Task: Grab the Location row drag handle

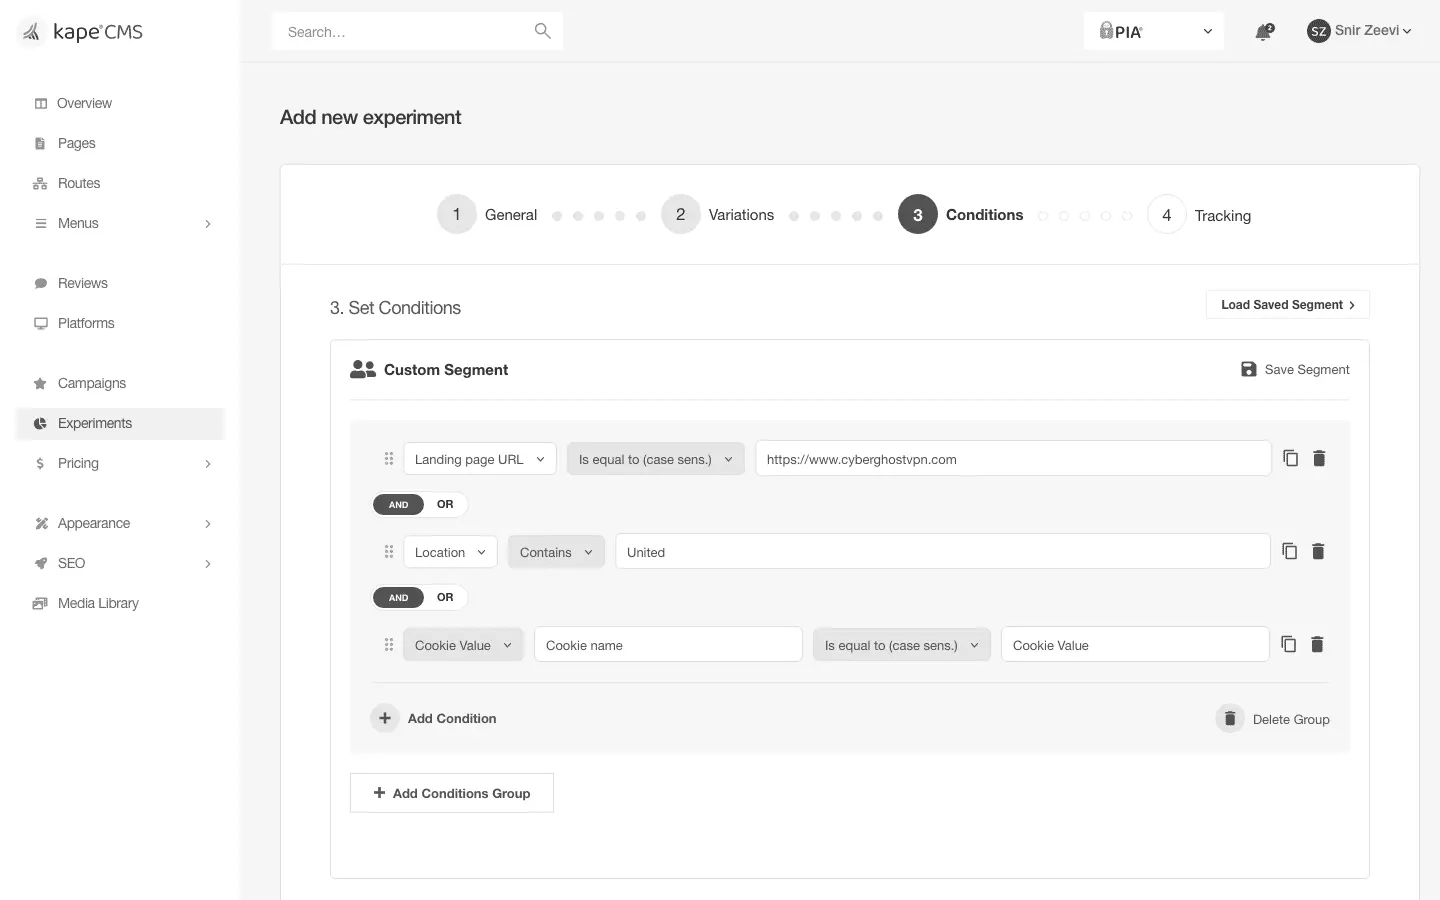Action: tap(389, 552)
